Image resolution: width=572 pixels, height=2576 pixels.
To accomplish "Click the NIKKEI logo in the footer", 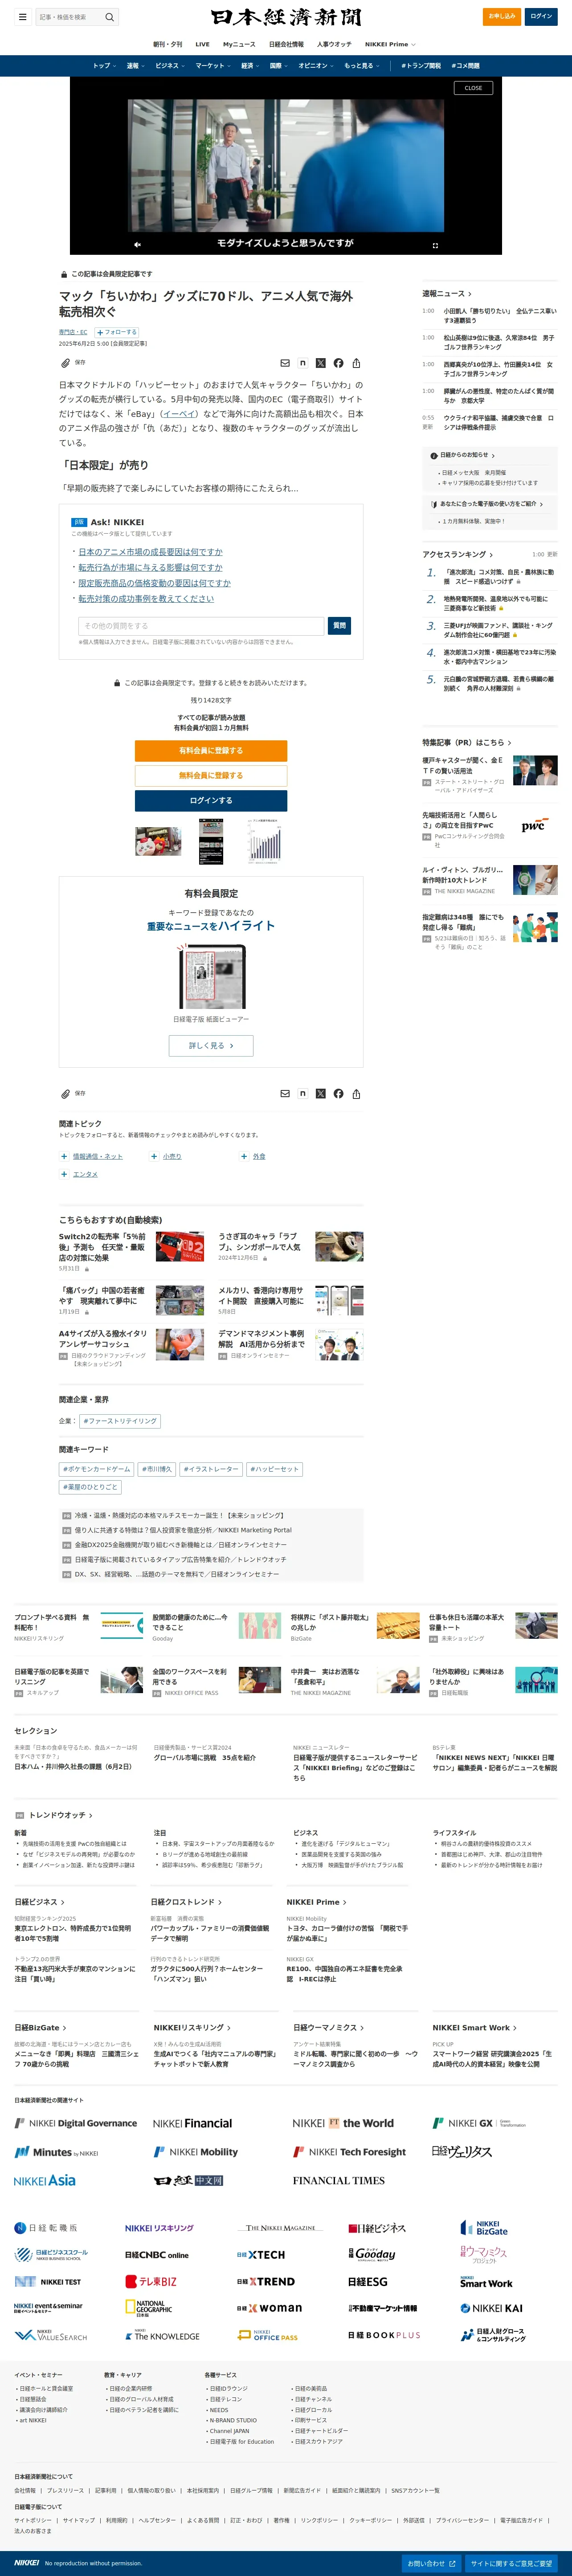I will [x=27, y=2562].
